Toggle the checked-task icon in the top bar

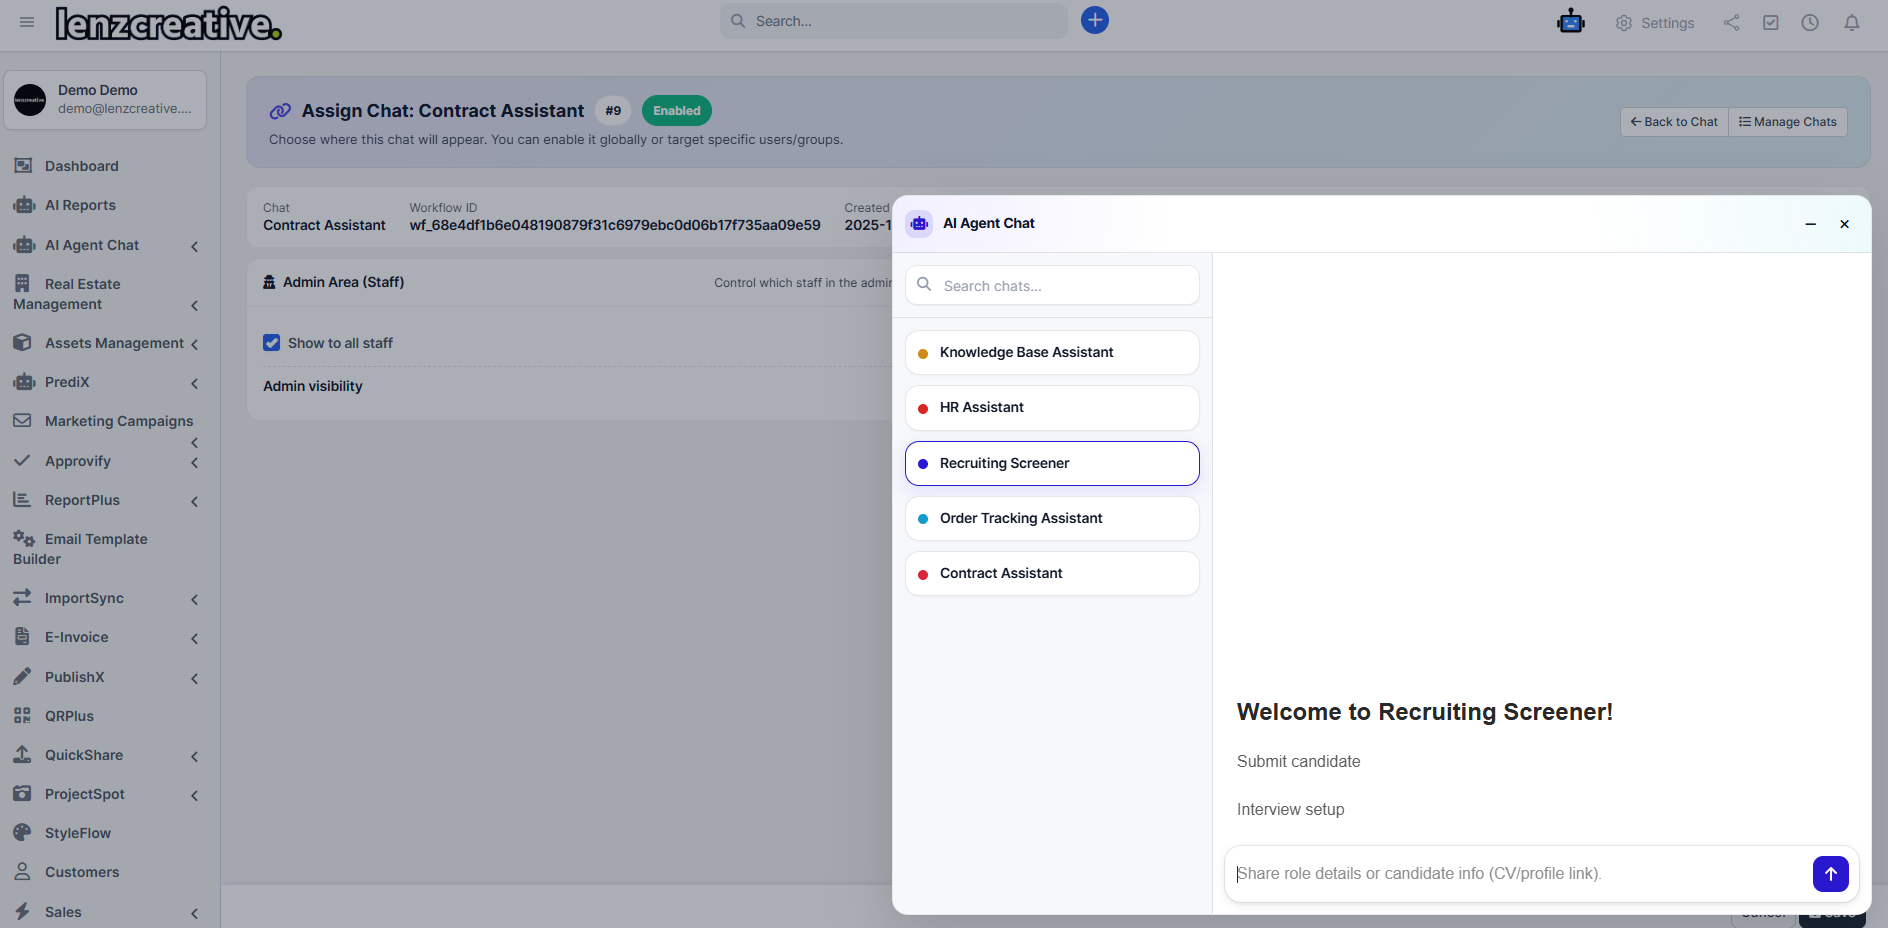(1771, 22)
